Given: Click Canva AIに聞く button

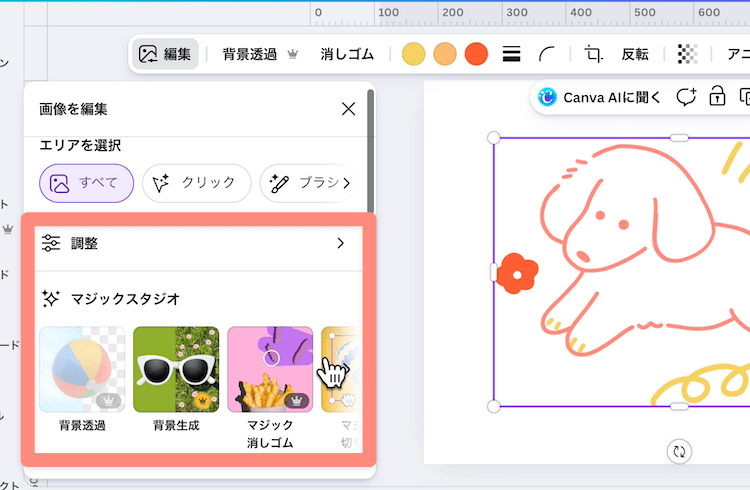Looking at the screenshot, I should 599,97.
